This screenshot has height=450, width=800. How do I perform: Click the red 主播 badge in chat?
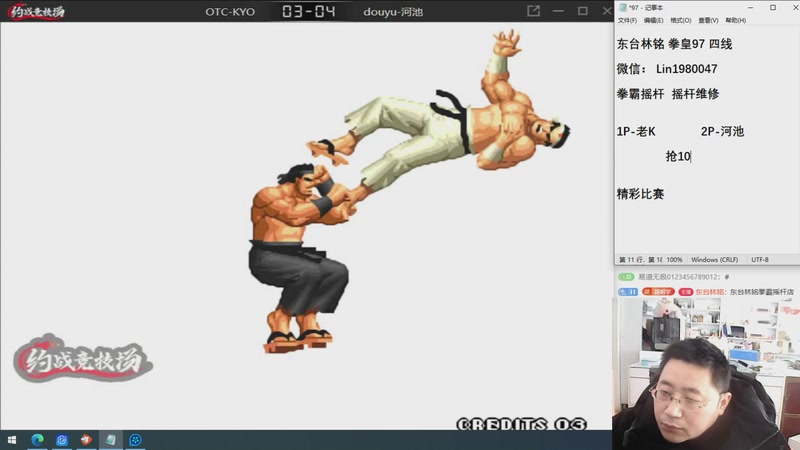pos(685,292)
